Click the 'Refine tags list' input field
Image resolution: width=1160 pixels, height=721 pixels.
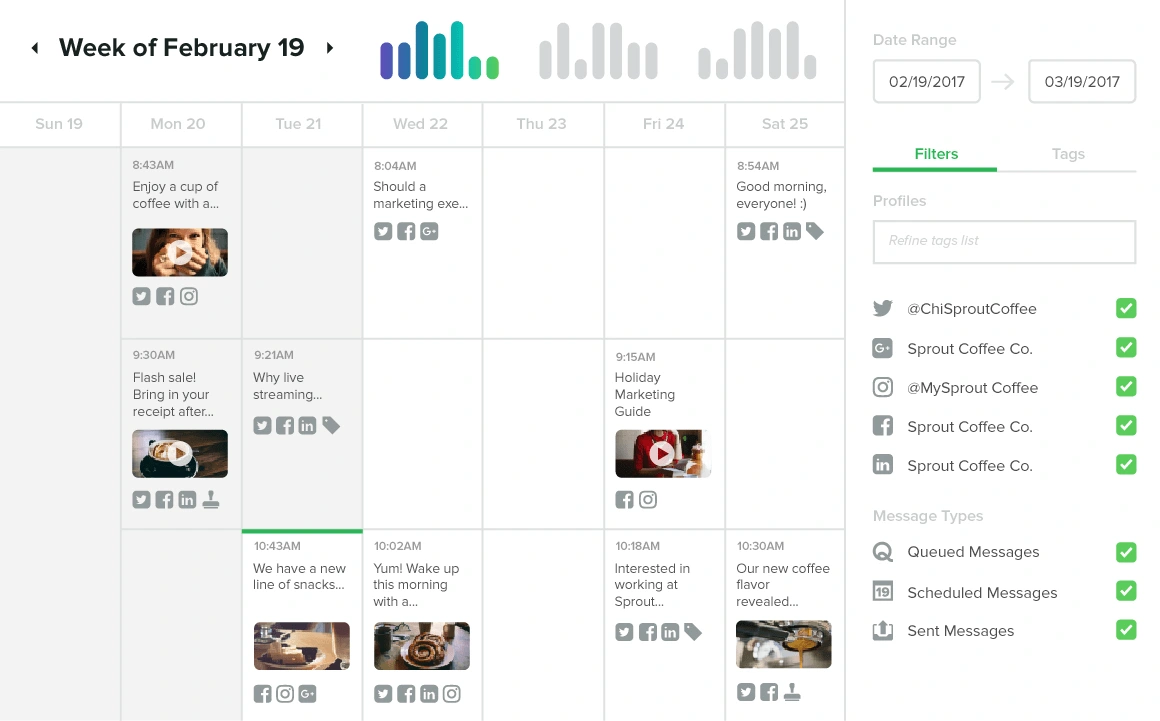pos(1004,241)
